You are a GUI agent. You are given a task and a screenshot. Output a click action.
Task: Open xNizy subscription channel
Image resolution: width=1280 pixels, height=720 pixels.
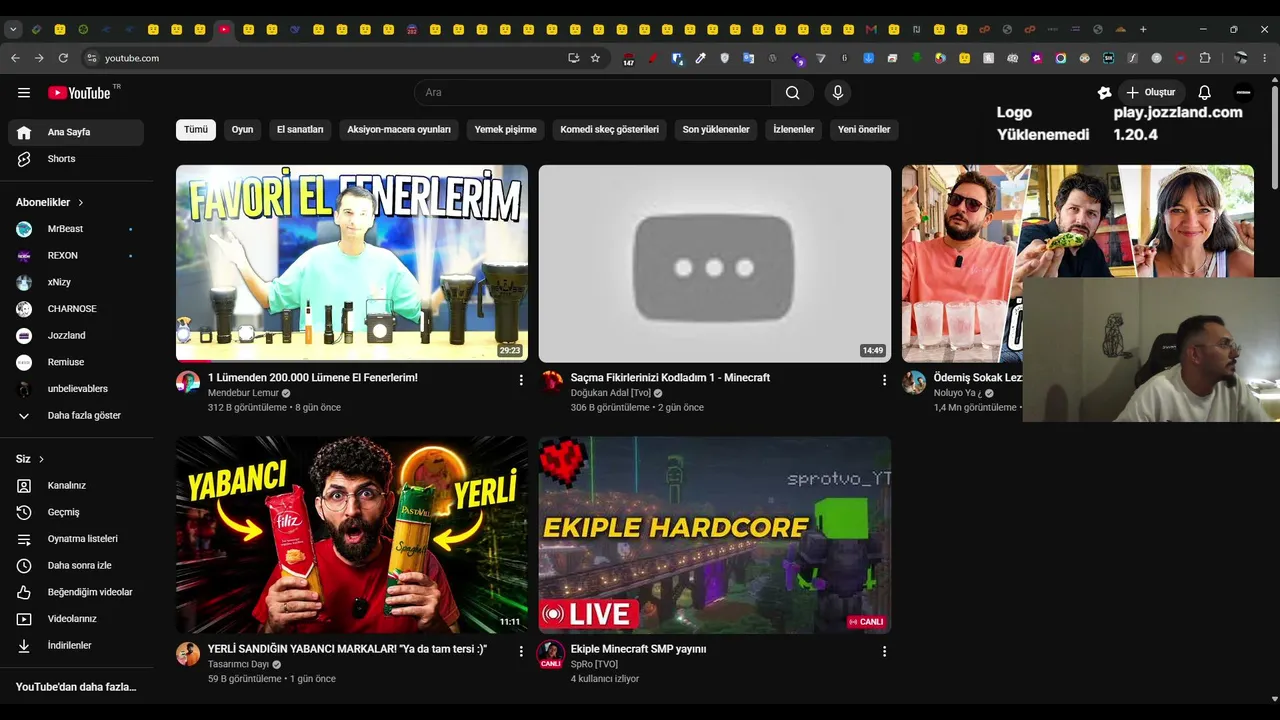click(76, 282)
